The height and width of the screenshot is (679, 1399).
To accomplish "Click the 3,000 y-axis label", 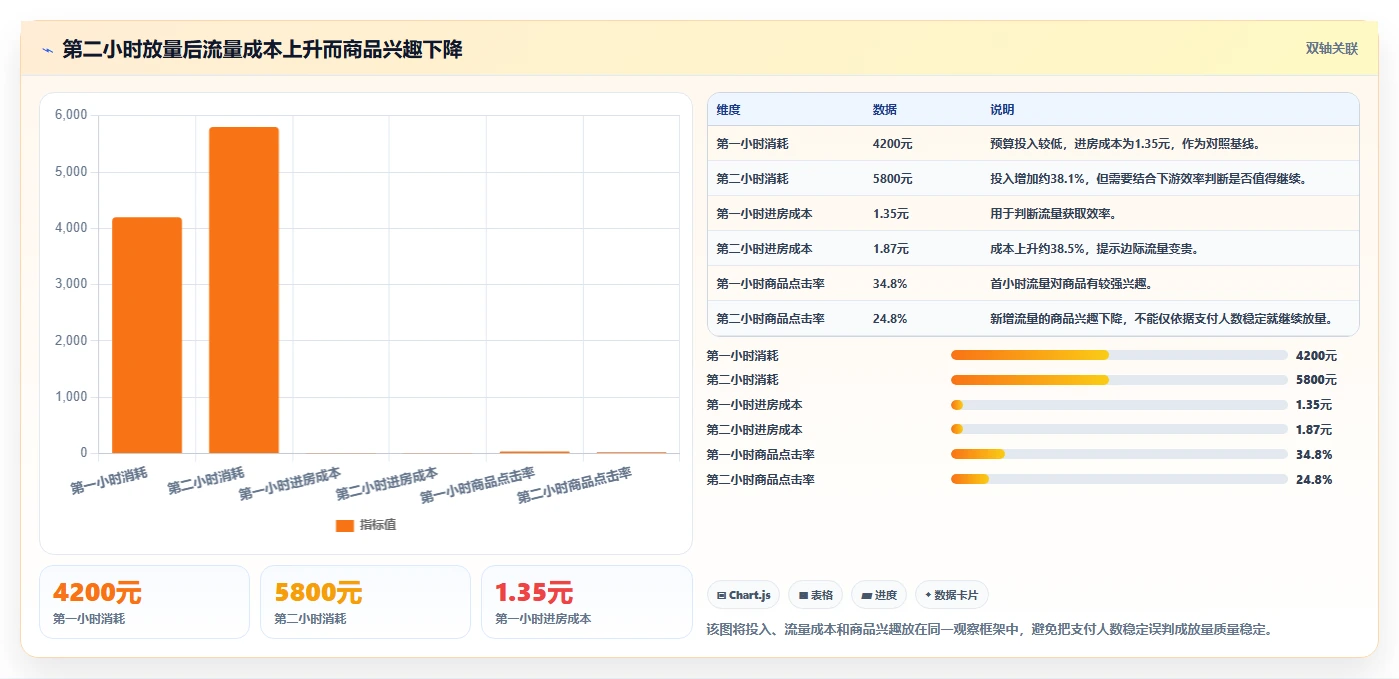I will [x=70, y=284].
